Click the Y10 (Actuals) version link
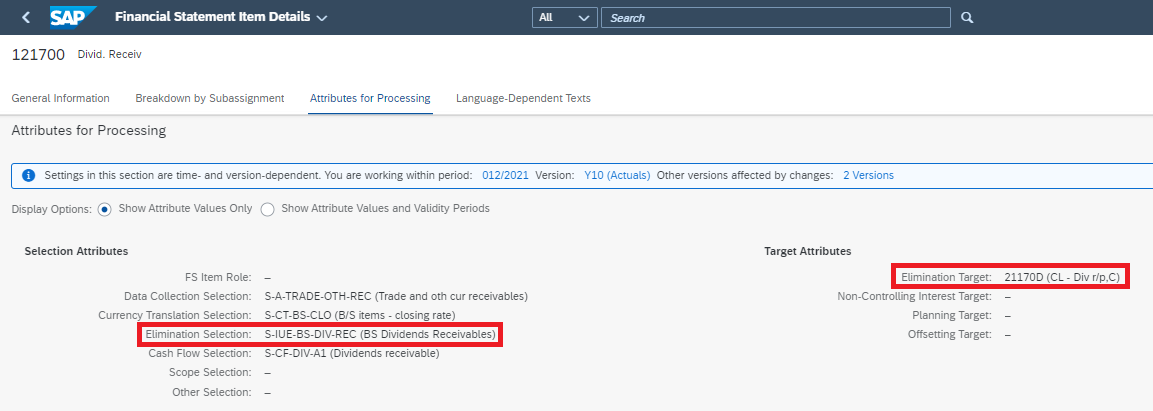1153x411 pixels. pos(617,175)
